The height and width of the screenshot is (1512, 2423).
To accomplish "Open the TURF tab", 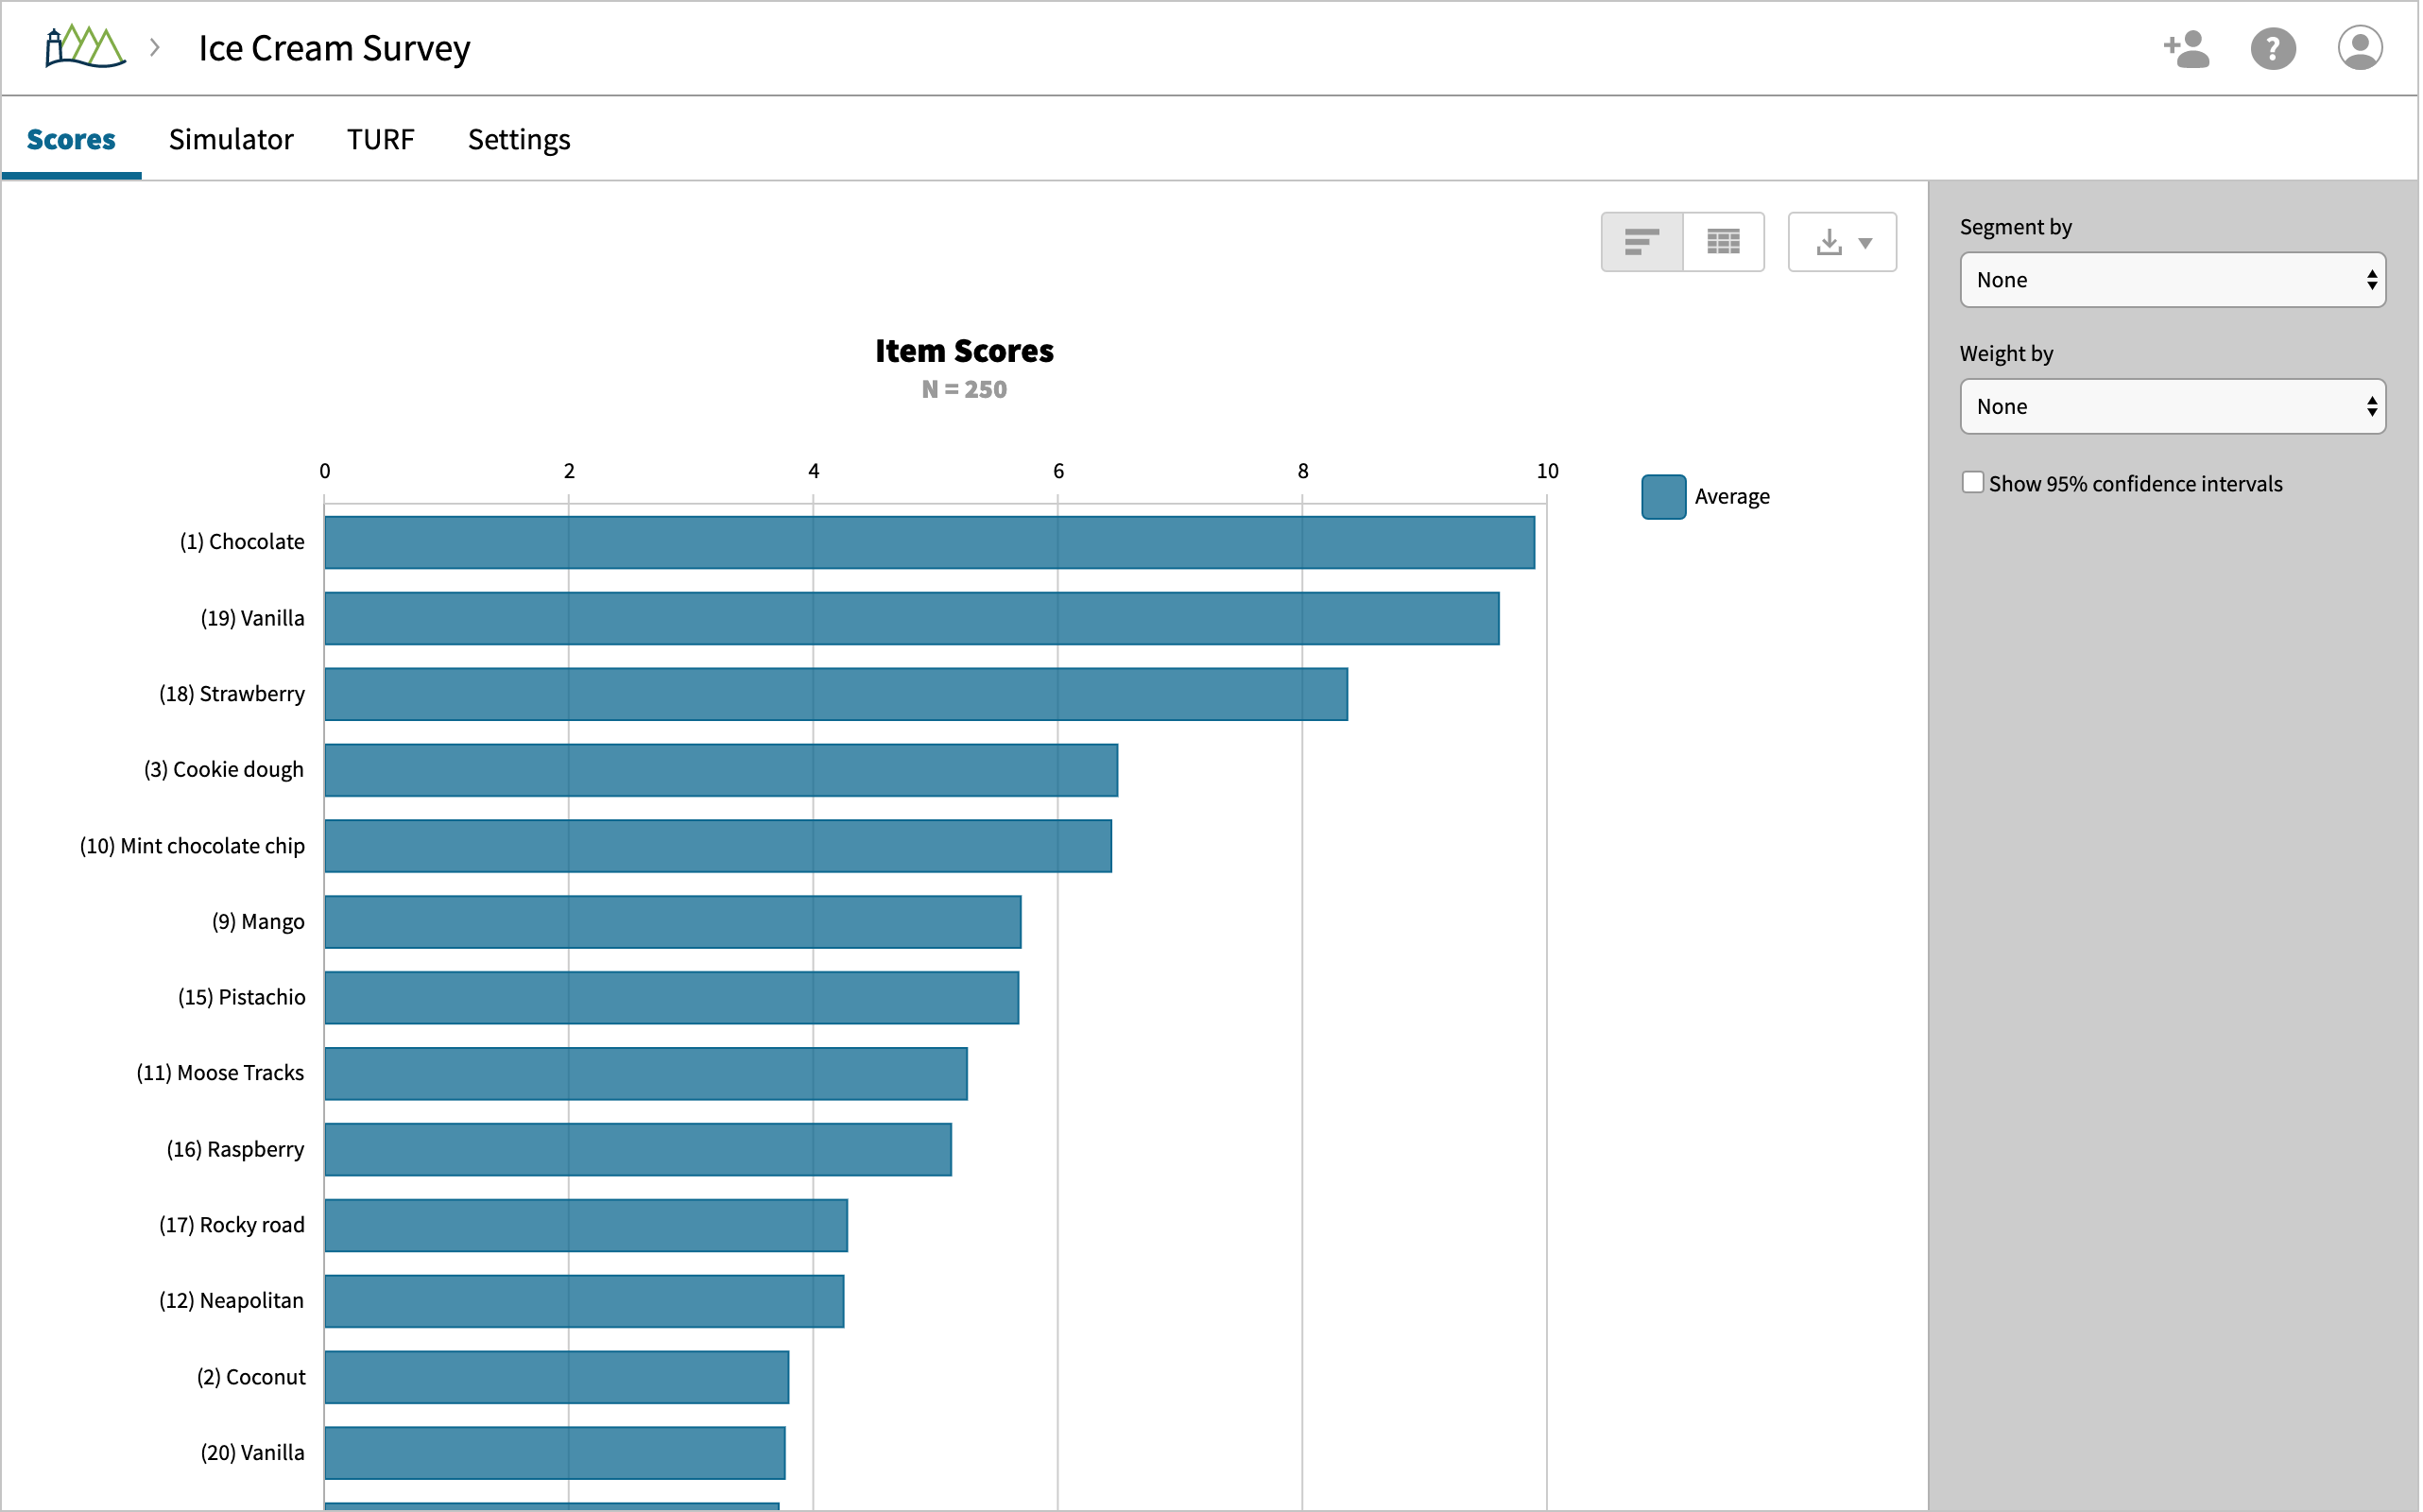I will (380, 139).
